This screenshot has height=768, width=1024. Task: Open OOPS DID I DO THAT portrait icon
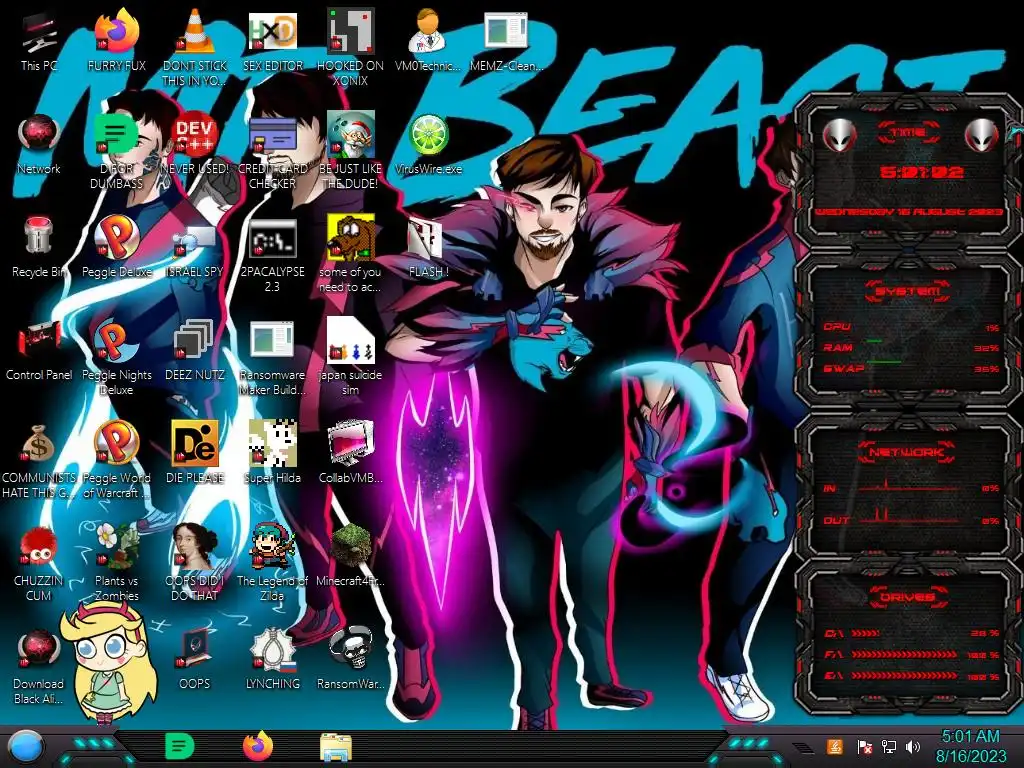195,562
